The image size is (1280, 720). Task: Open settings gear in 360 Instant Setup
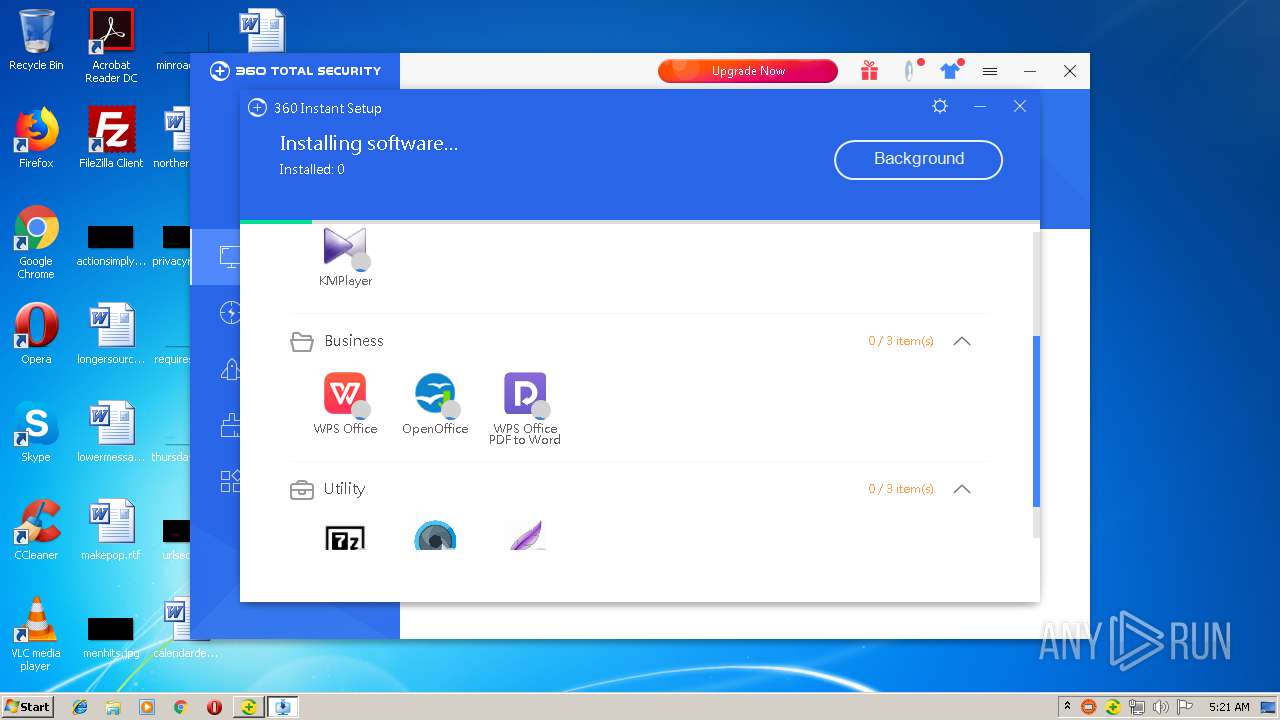pyautogui.click(x=939, y=106)
